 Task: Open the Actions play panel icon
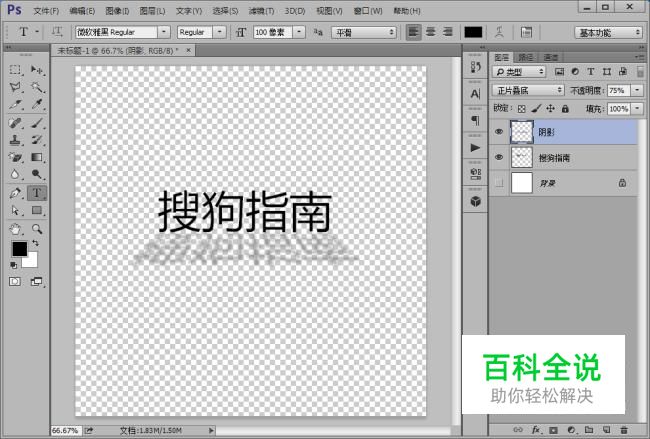pyautogui.click(x=475, y=148)
